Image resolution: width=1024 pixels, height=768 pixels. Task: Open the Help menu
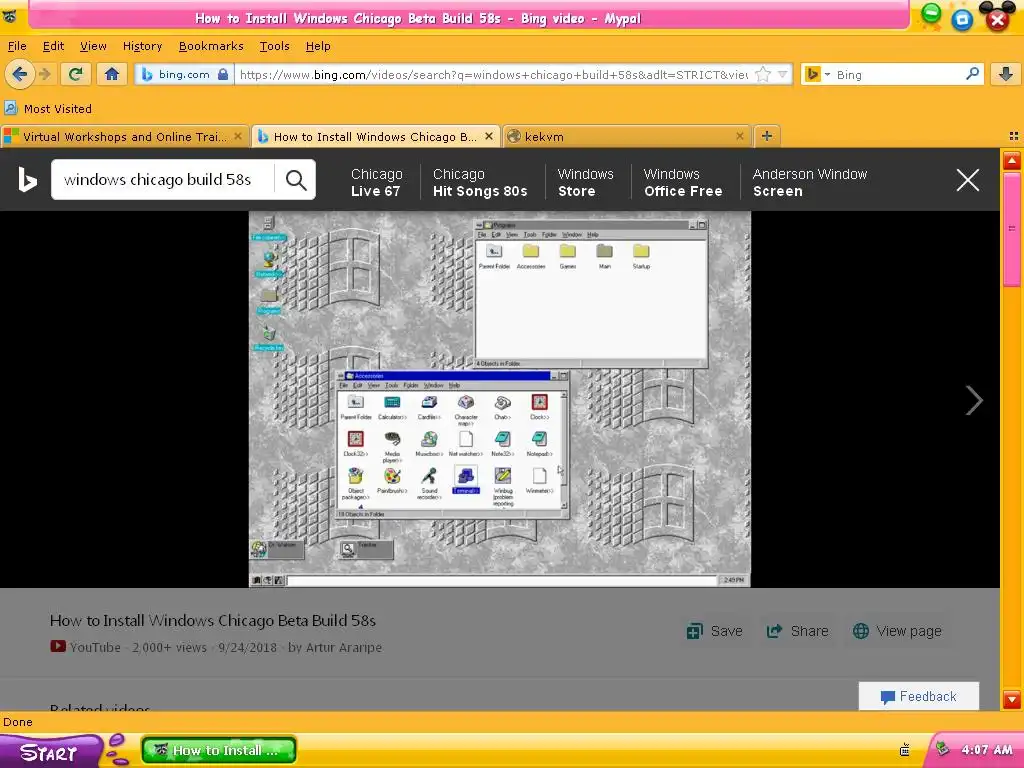pyautogui.click(x=318, y=46)
